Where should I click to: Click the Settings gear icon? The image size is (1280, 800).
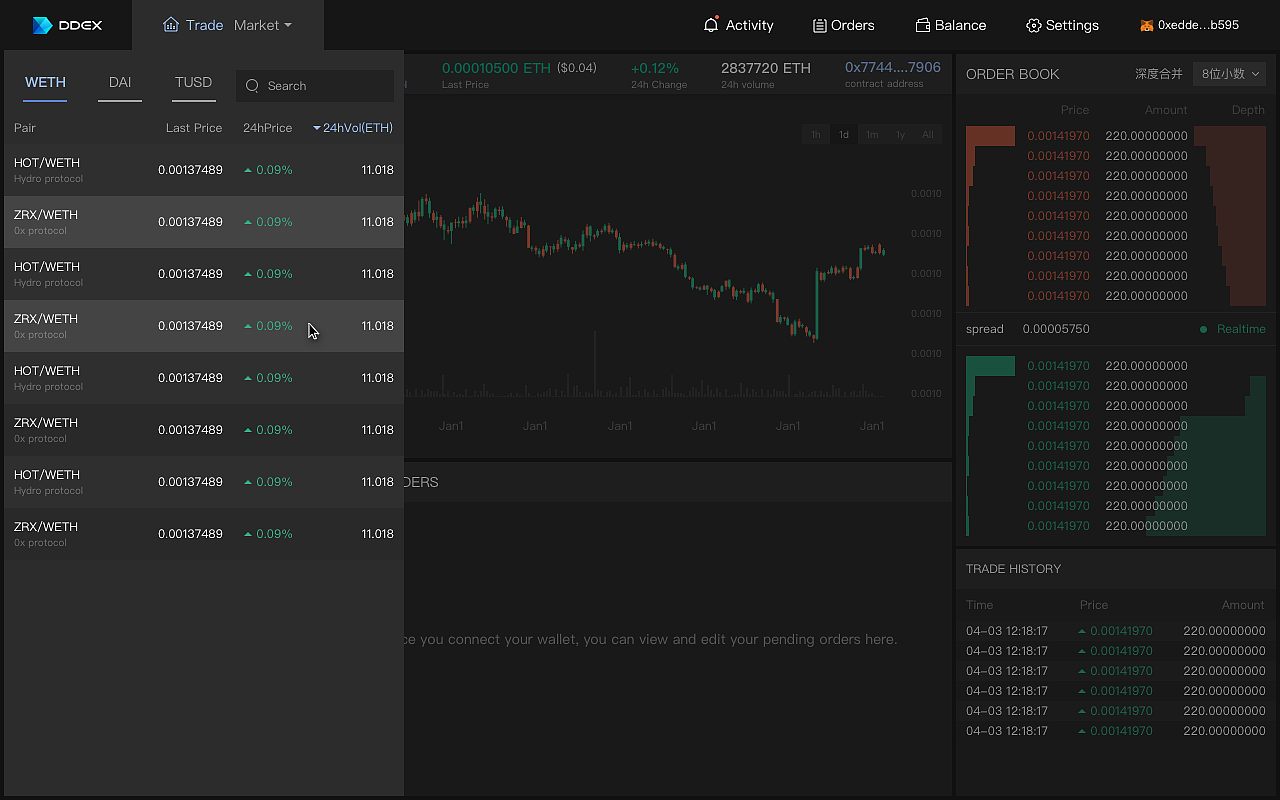click(x=1034, y=25)
